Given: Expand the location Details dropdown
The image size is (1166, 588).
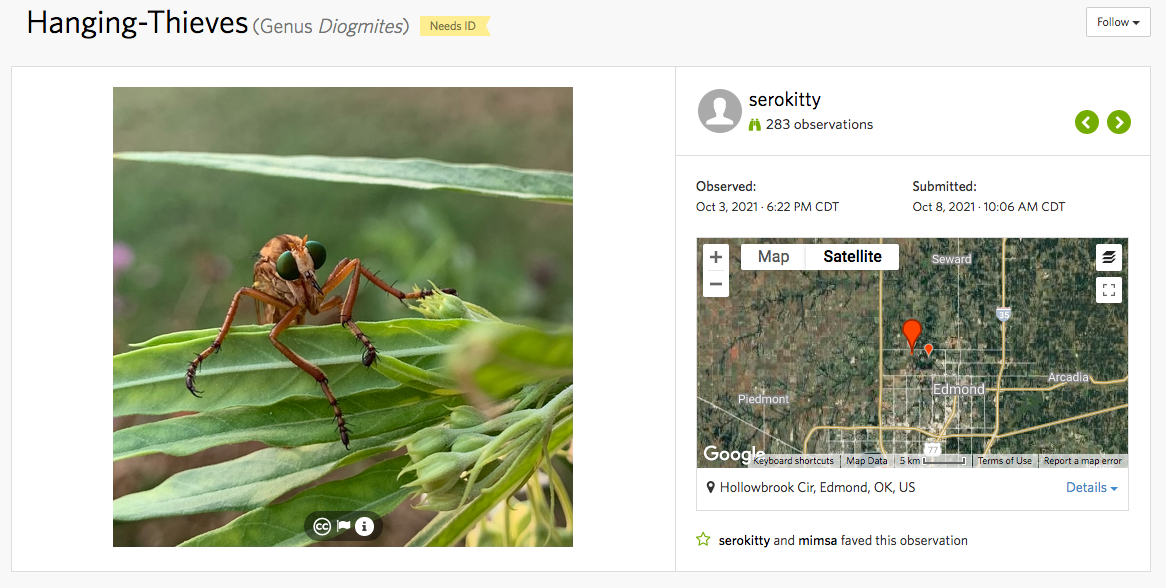Looking at the screenshot, I should [1092, 488].
